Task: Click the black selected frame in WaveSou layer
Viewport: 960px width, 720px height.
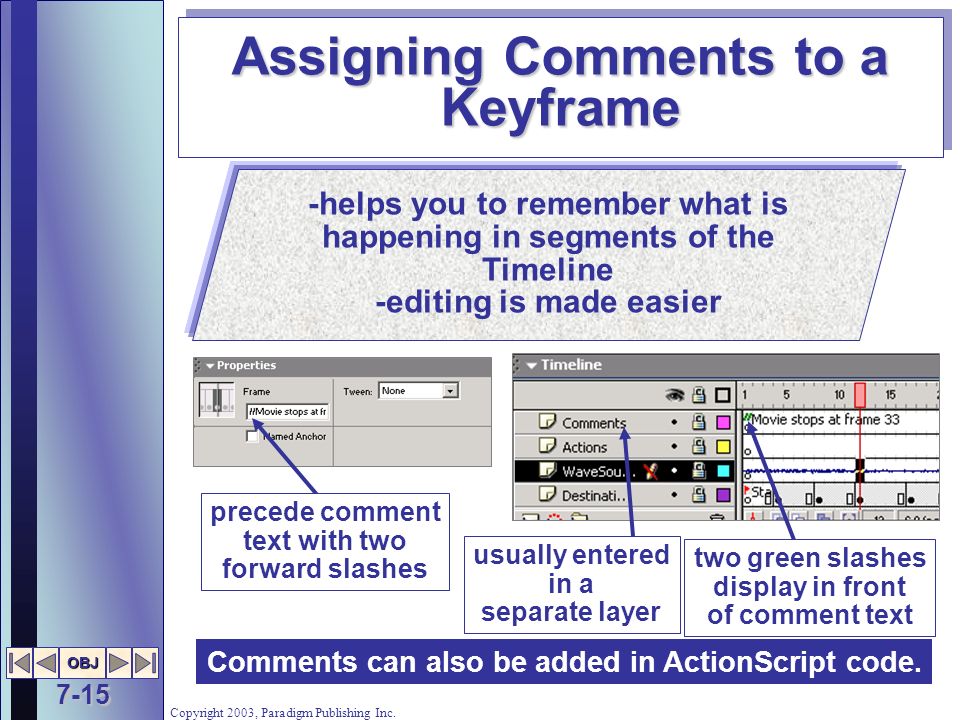Action: [x=860, y=471]
